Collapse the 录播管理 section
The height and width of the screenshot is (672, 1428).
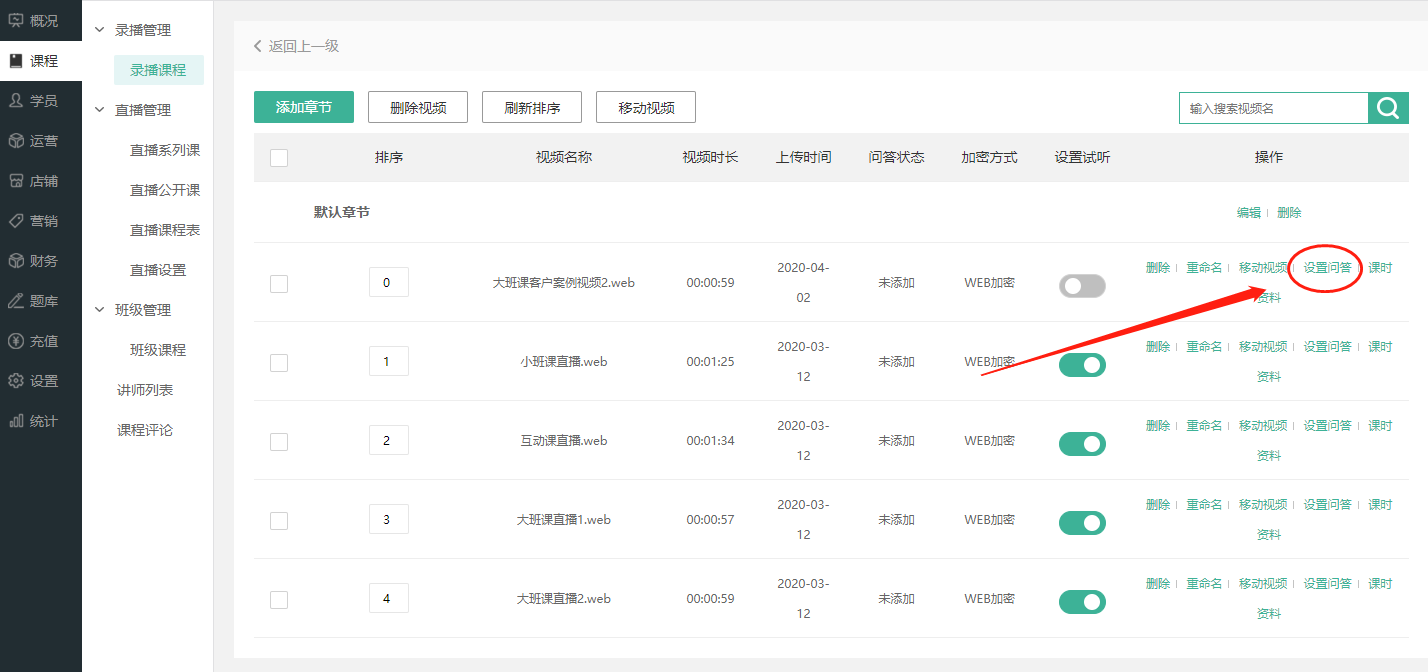[99, 30]
